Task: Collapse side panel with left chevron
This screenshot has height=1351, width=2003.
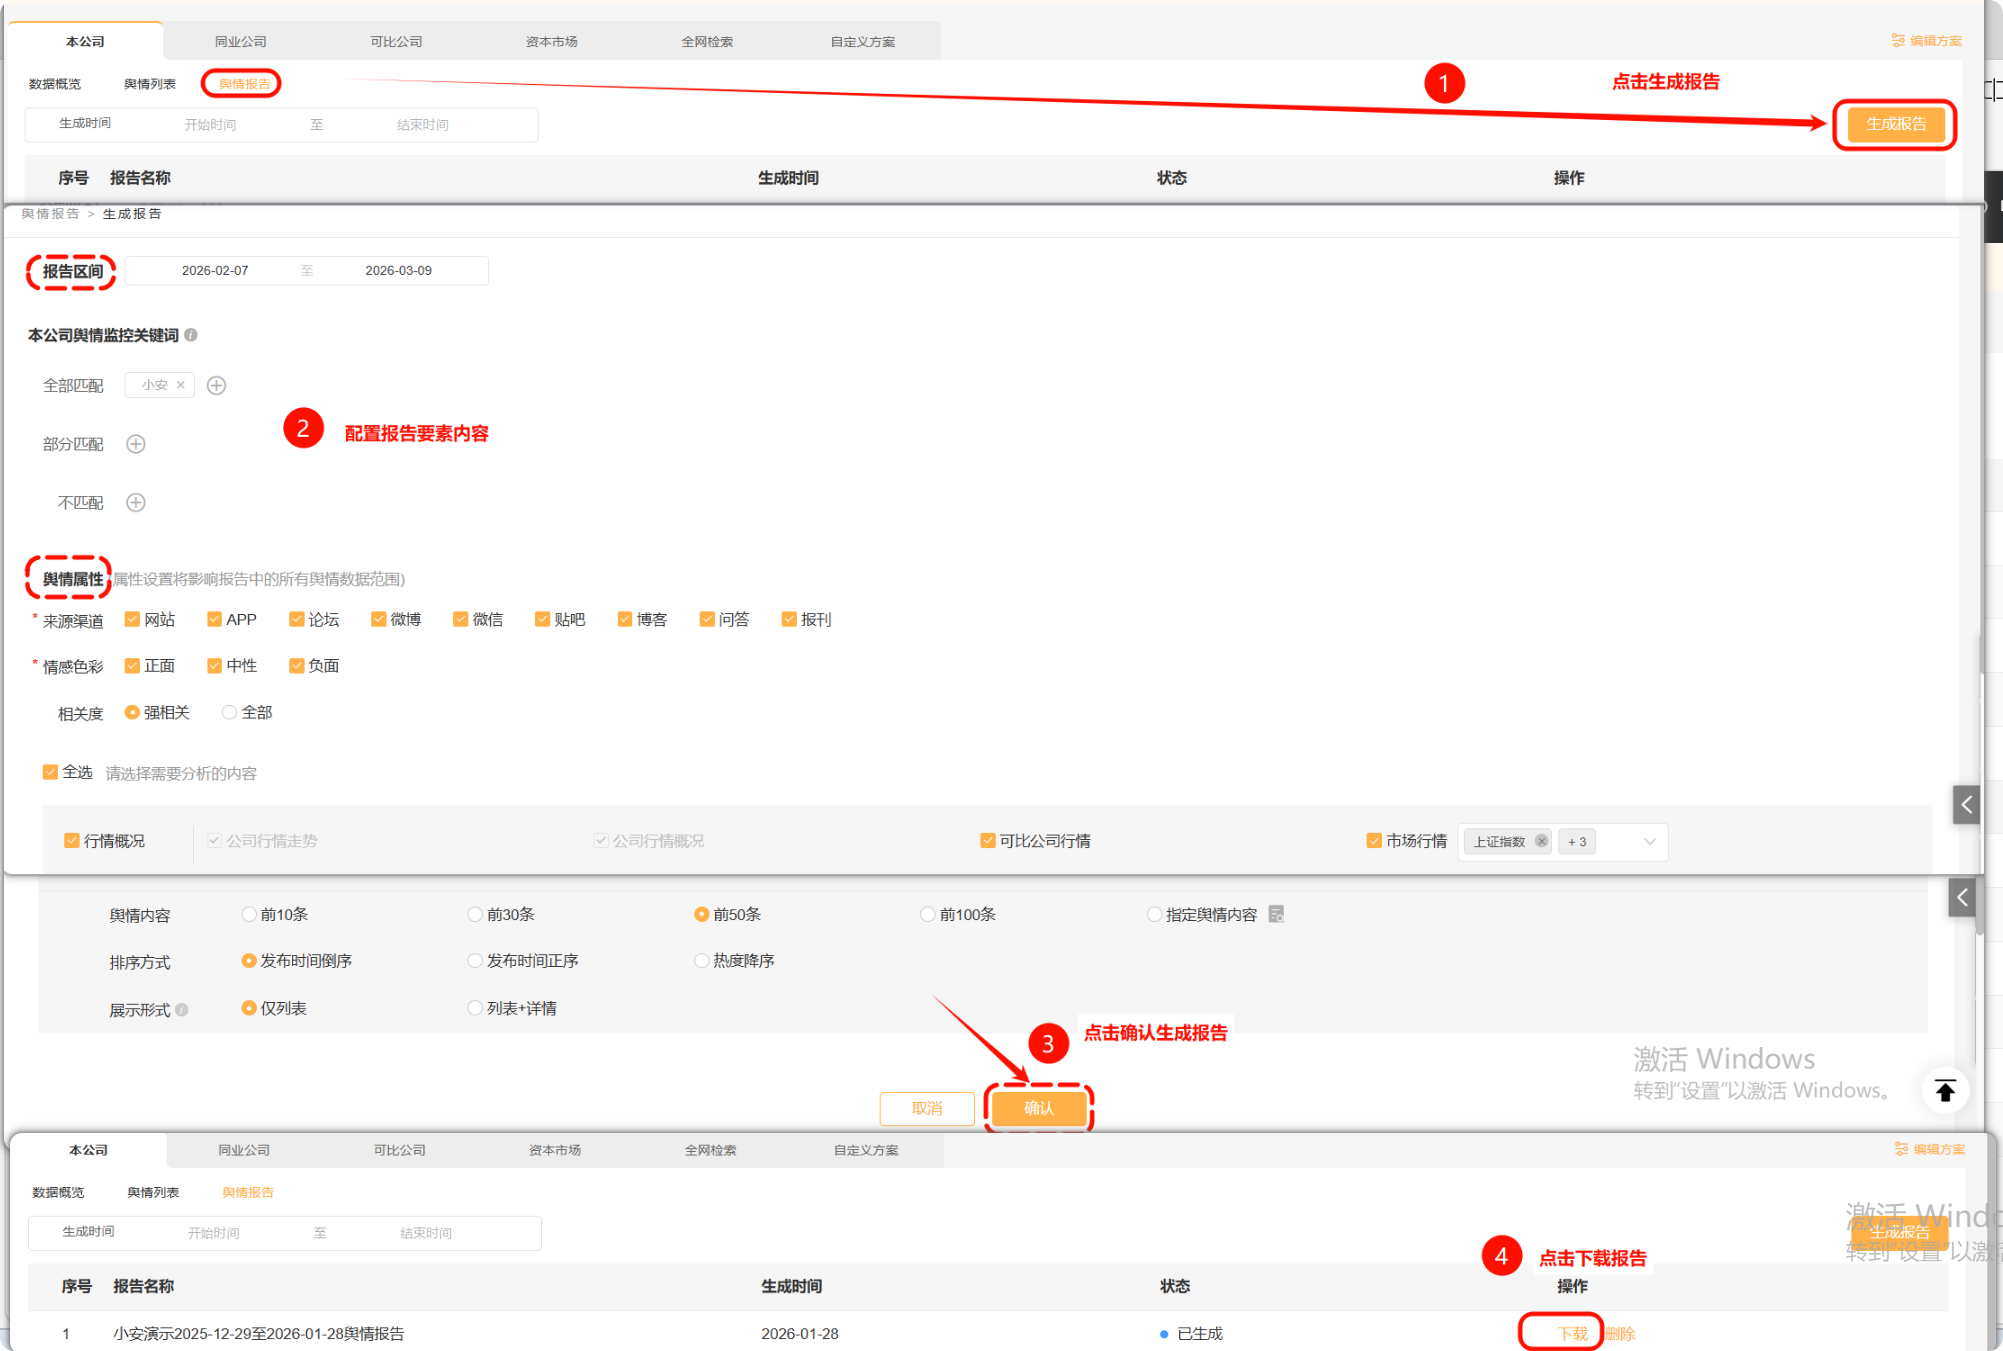Action: click(1966, 804)
